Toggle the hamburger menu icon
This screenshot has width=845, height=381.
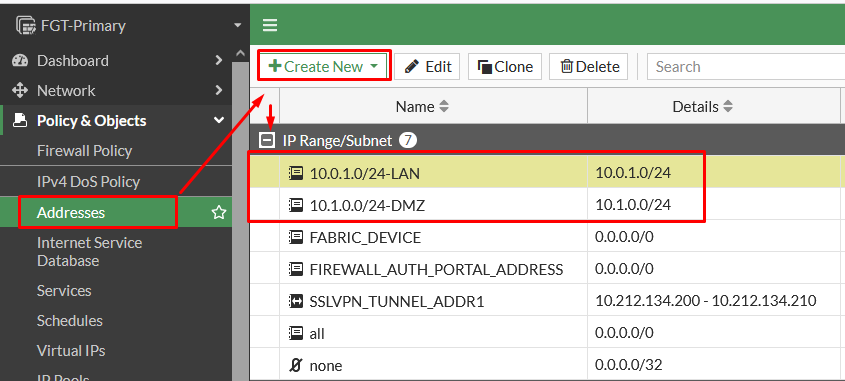[269, 25]
